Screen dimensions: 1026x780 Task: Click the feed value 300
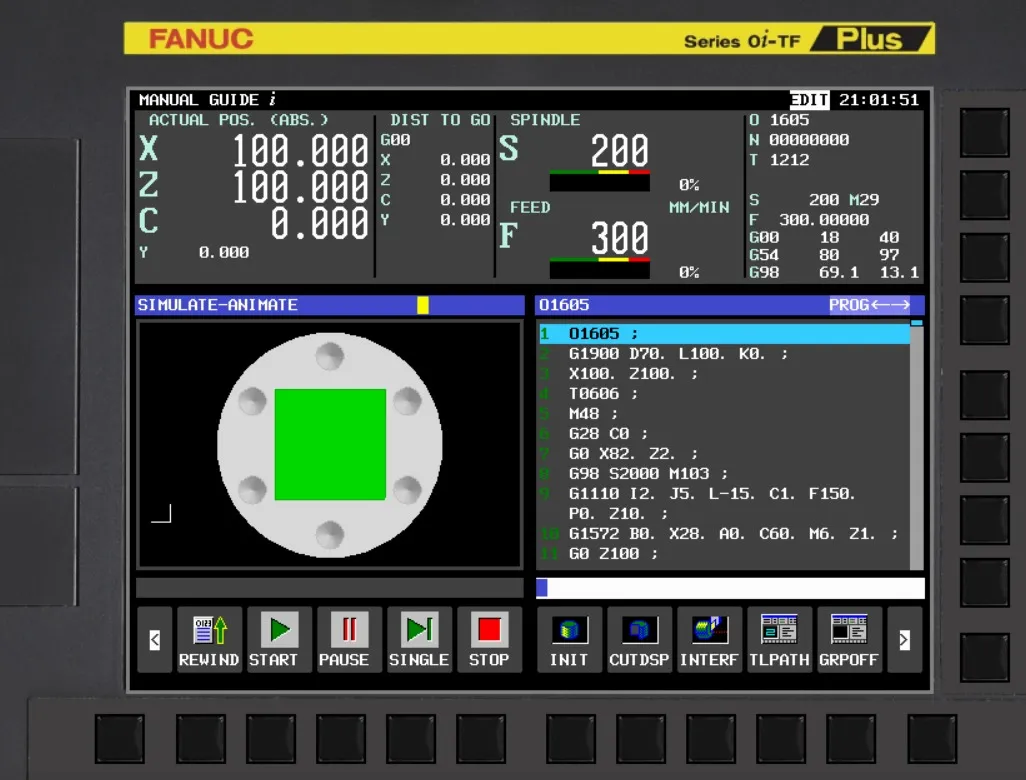click(x=619, y=238)
